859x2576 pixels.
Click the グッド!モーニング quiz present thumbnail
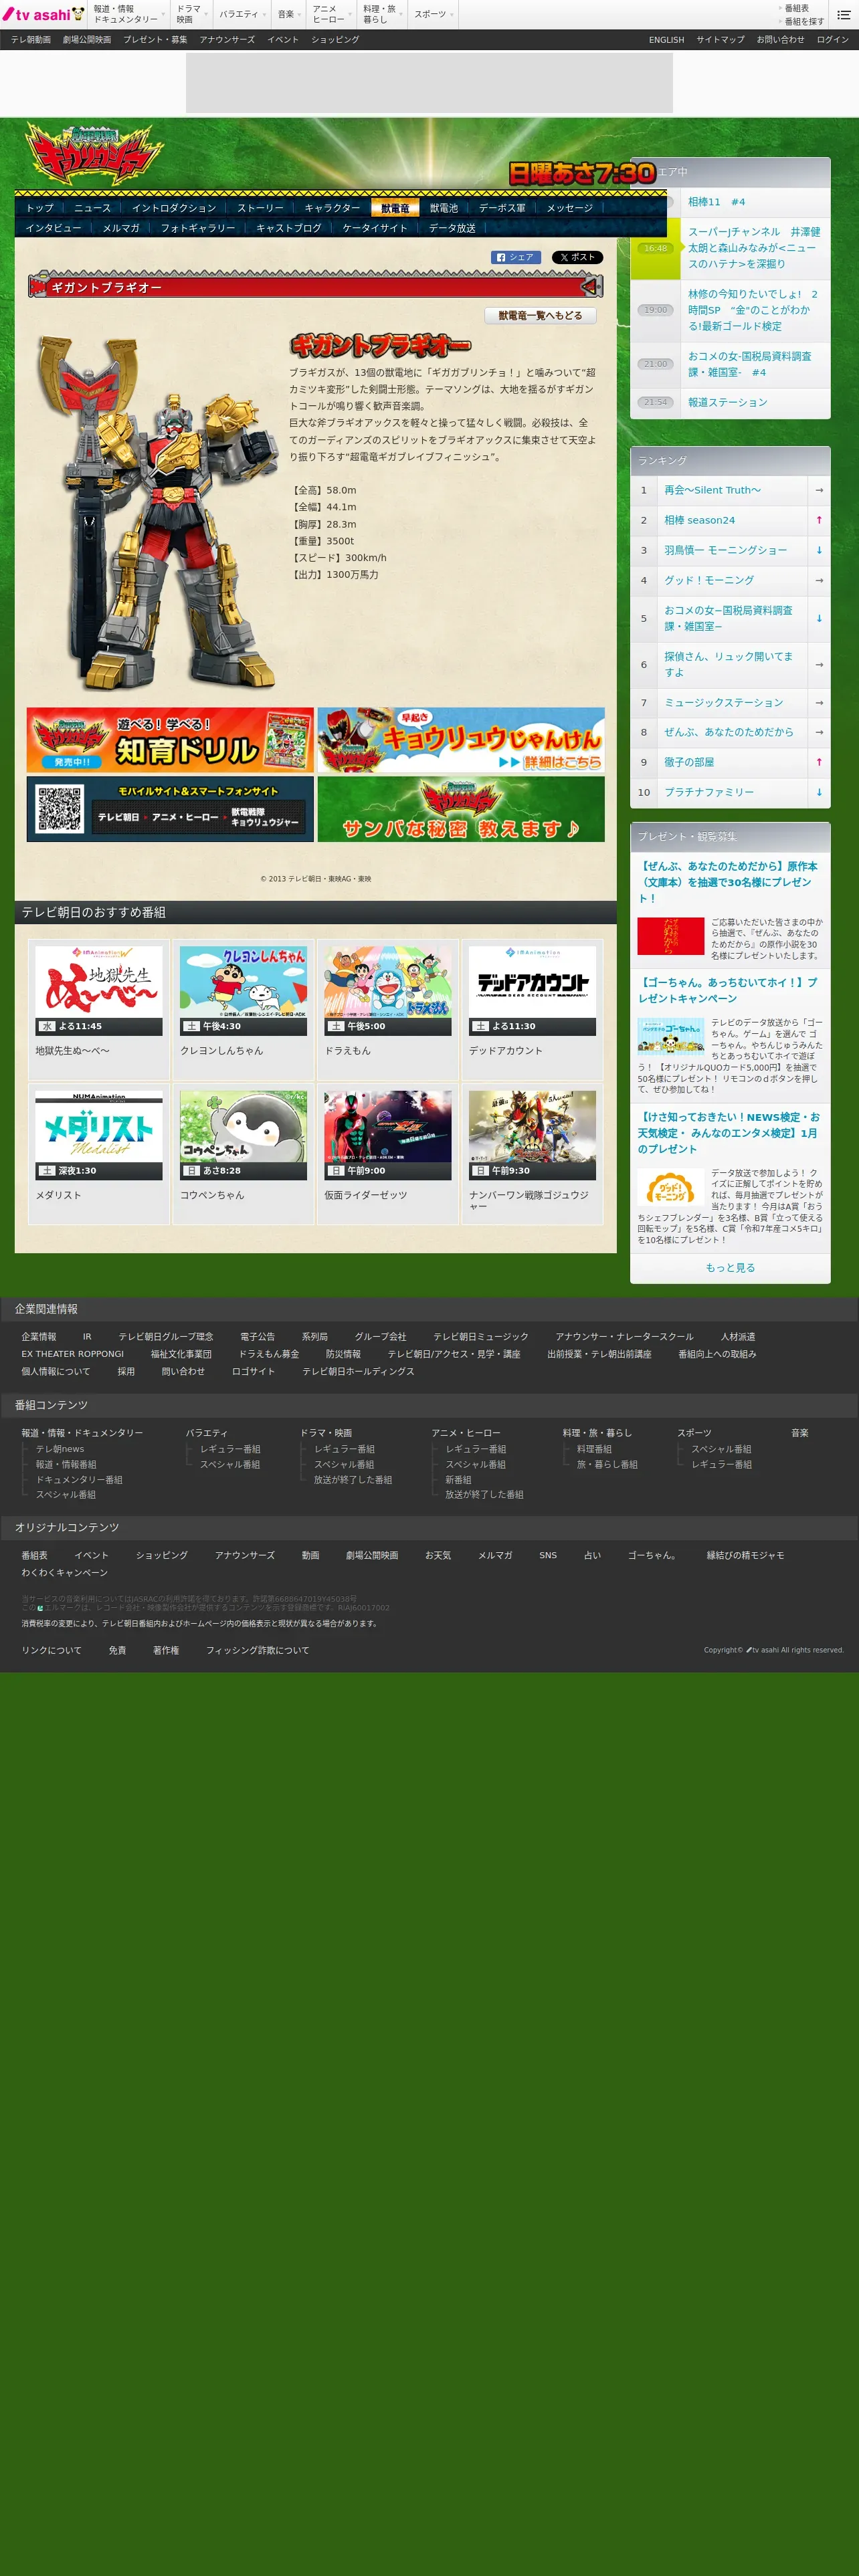tap(671, 1187)
